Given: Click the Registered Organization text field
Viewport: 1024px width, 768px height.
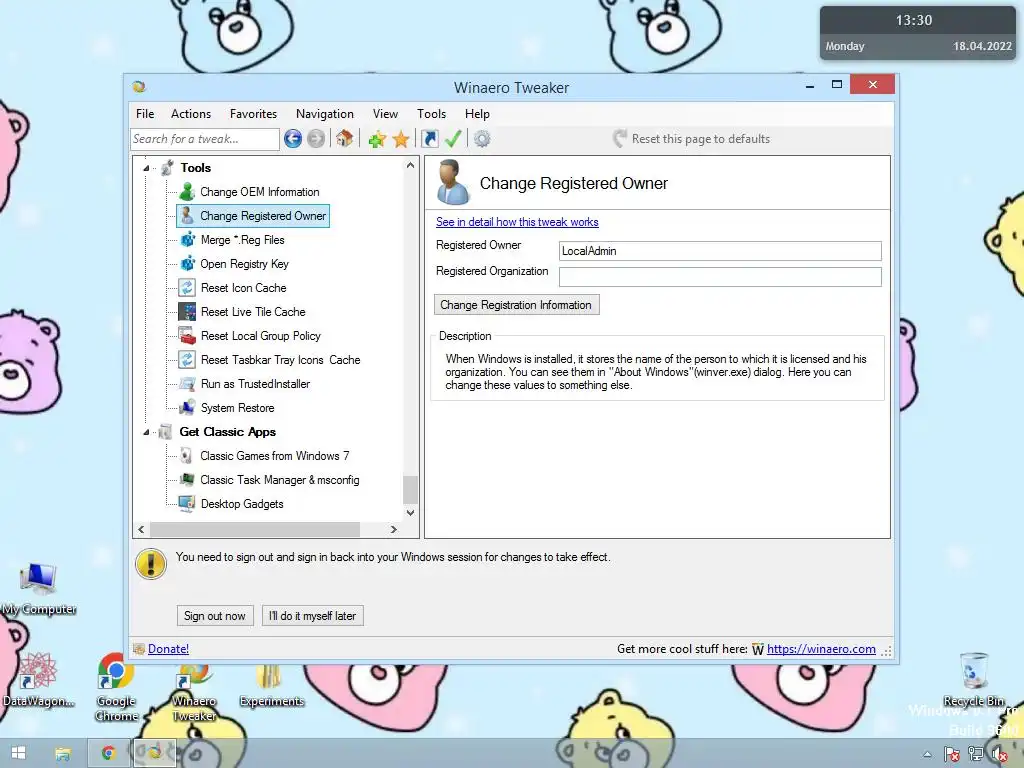Looking at the screenshot, I should 720,277.
